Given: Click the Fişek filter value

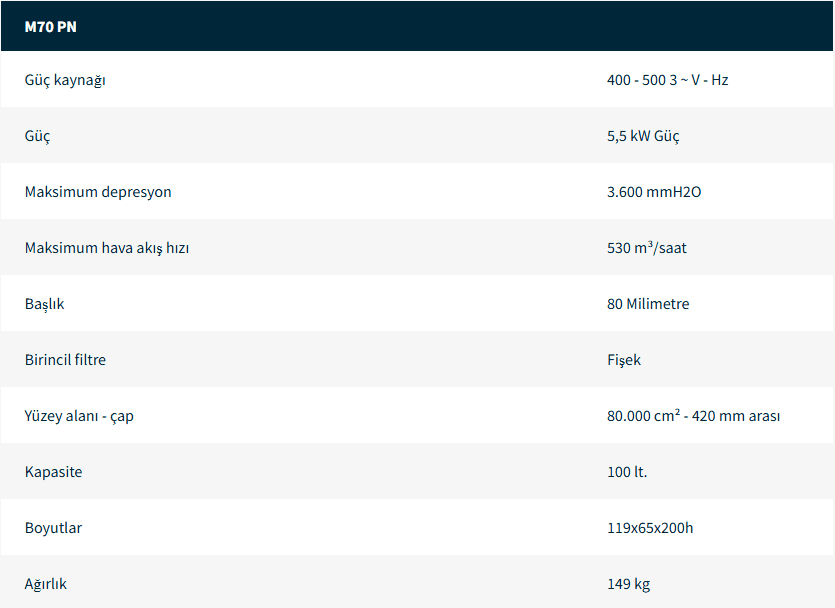Looking at the screenshot, I should coord(624,360).
